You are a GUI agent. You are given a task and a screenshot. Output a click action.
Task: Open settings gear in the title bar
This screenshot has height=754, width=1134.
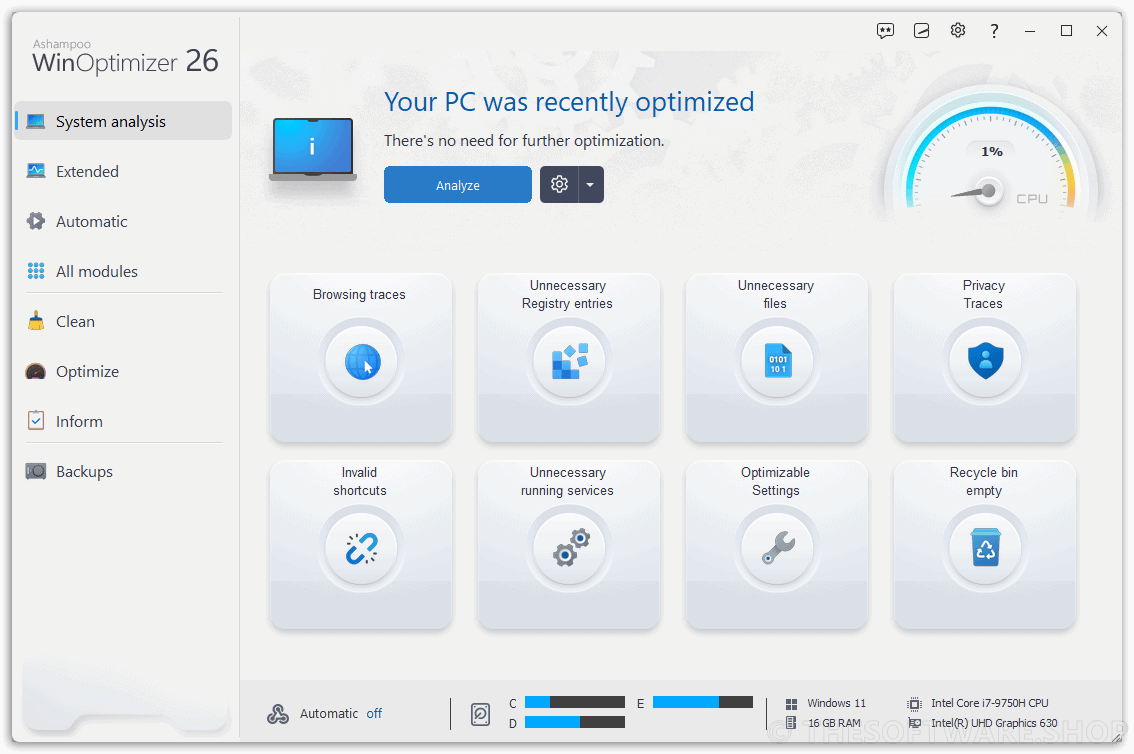pyautogui.click(x=958, y=30)
